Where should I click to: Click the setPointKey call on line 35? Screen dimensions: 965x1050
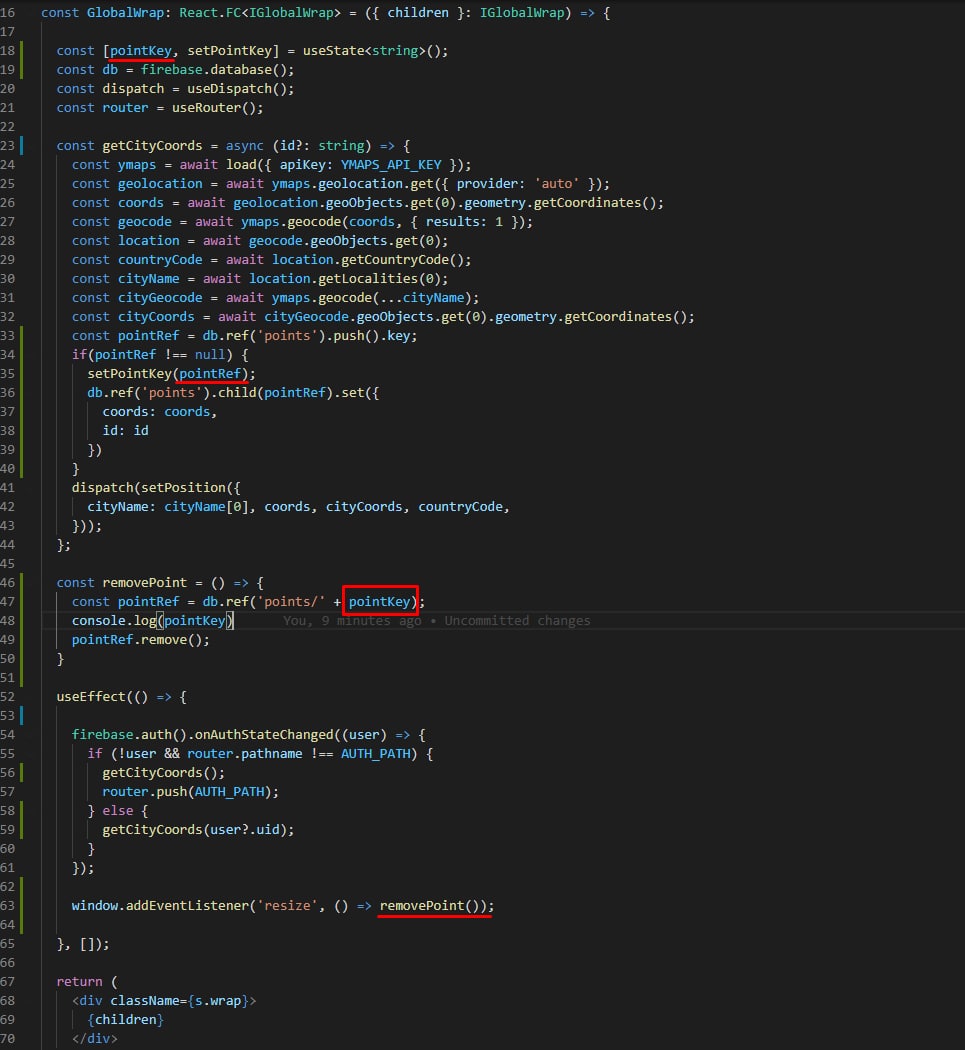(x=129, y=374)
